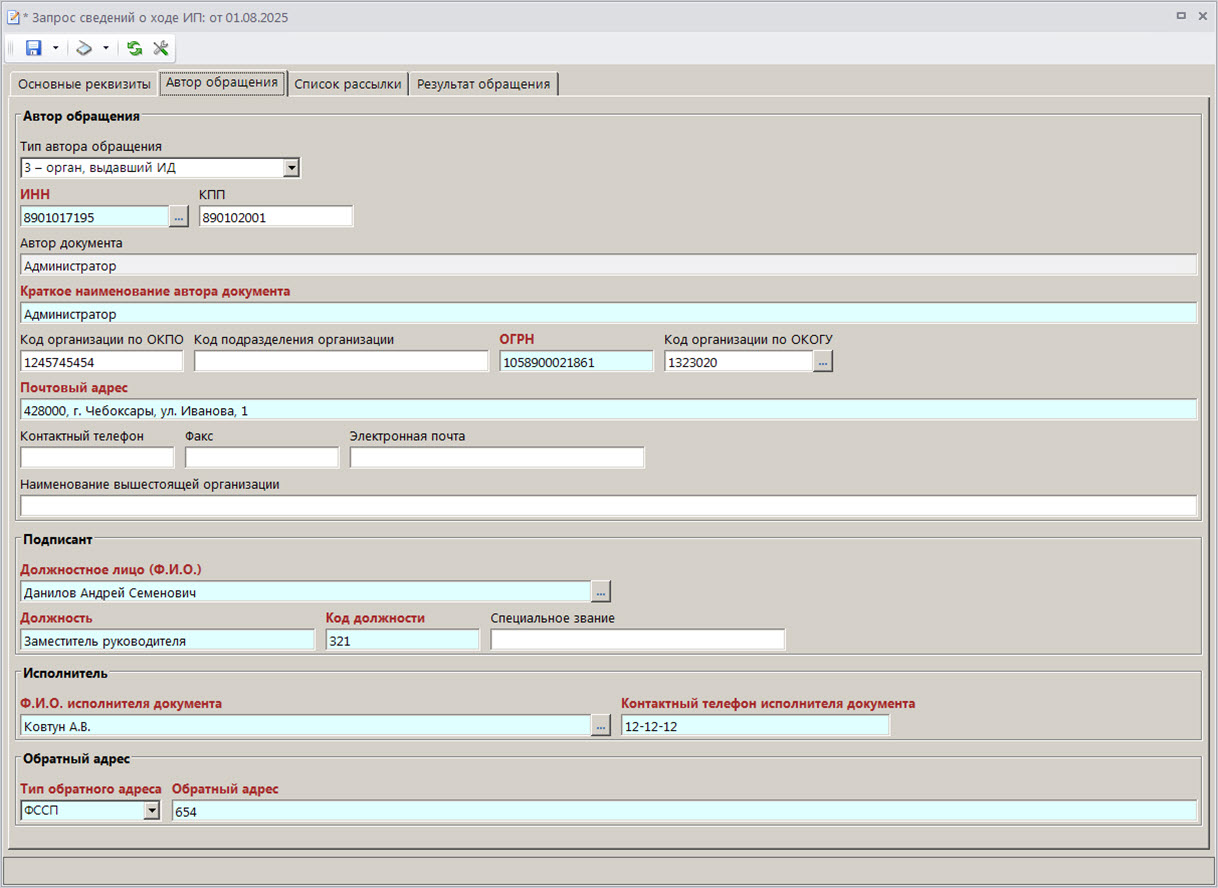Click the Save (floppy disk) toolbar icon

33,48
